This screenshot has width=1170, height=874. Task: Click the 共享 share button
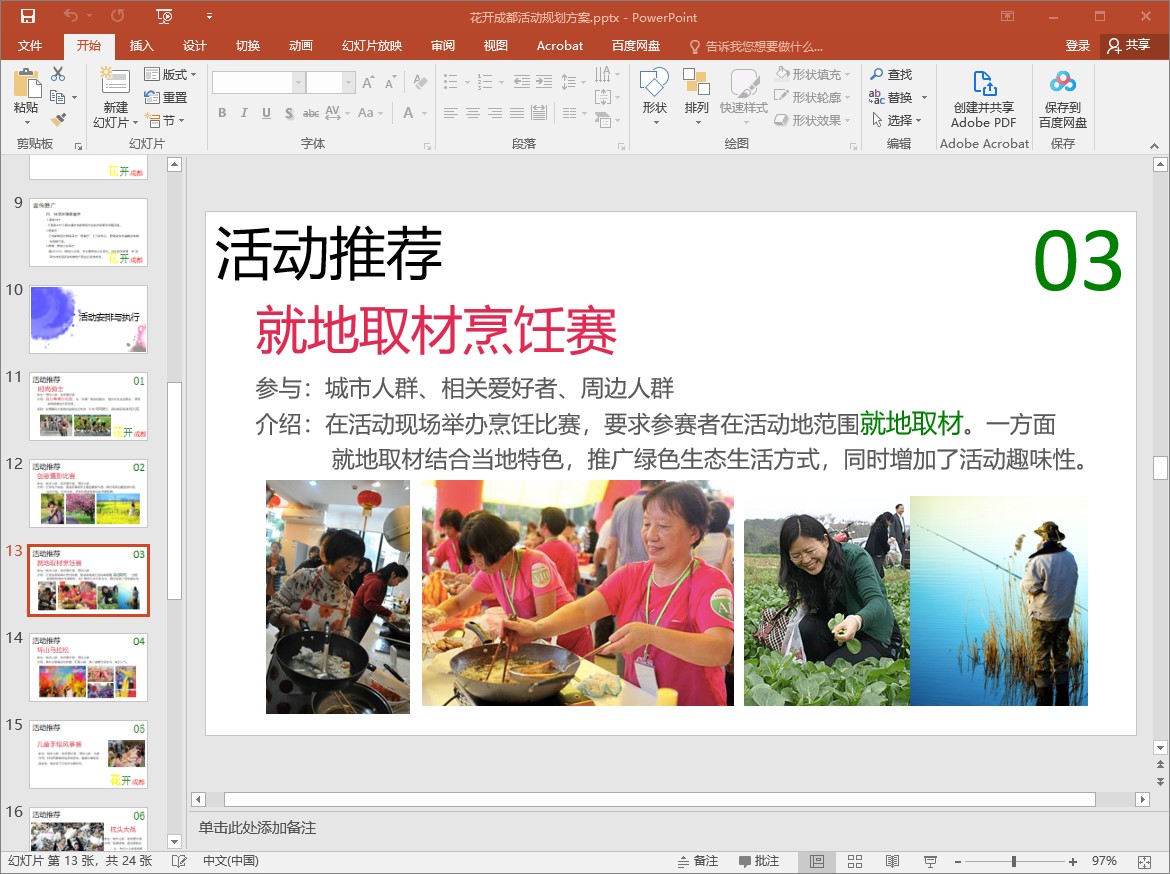[x=1129, y=46]
